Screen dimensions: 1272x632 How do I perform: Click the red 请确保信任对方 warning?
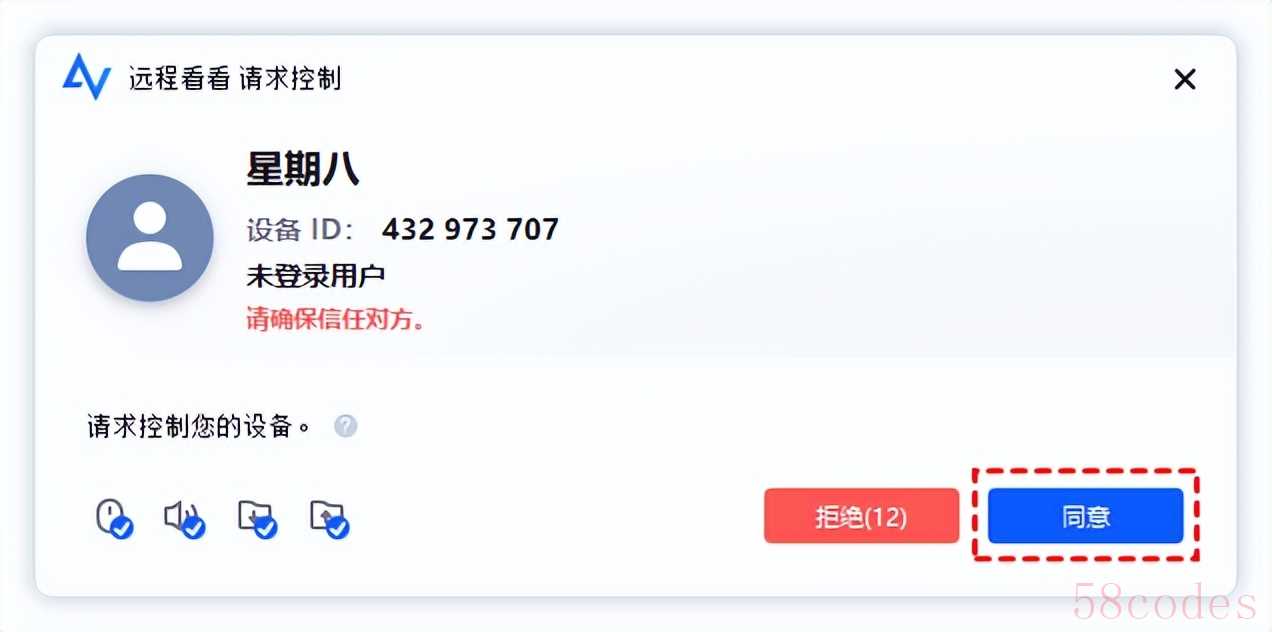tap(336, 319)
